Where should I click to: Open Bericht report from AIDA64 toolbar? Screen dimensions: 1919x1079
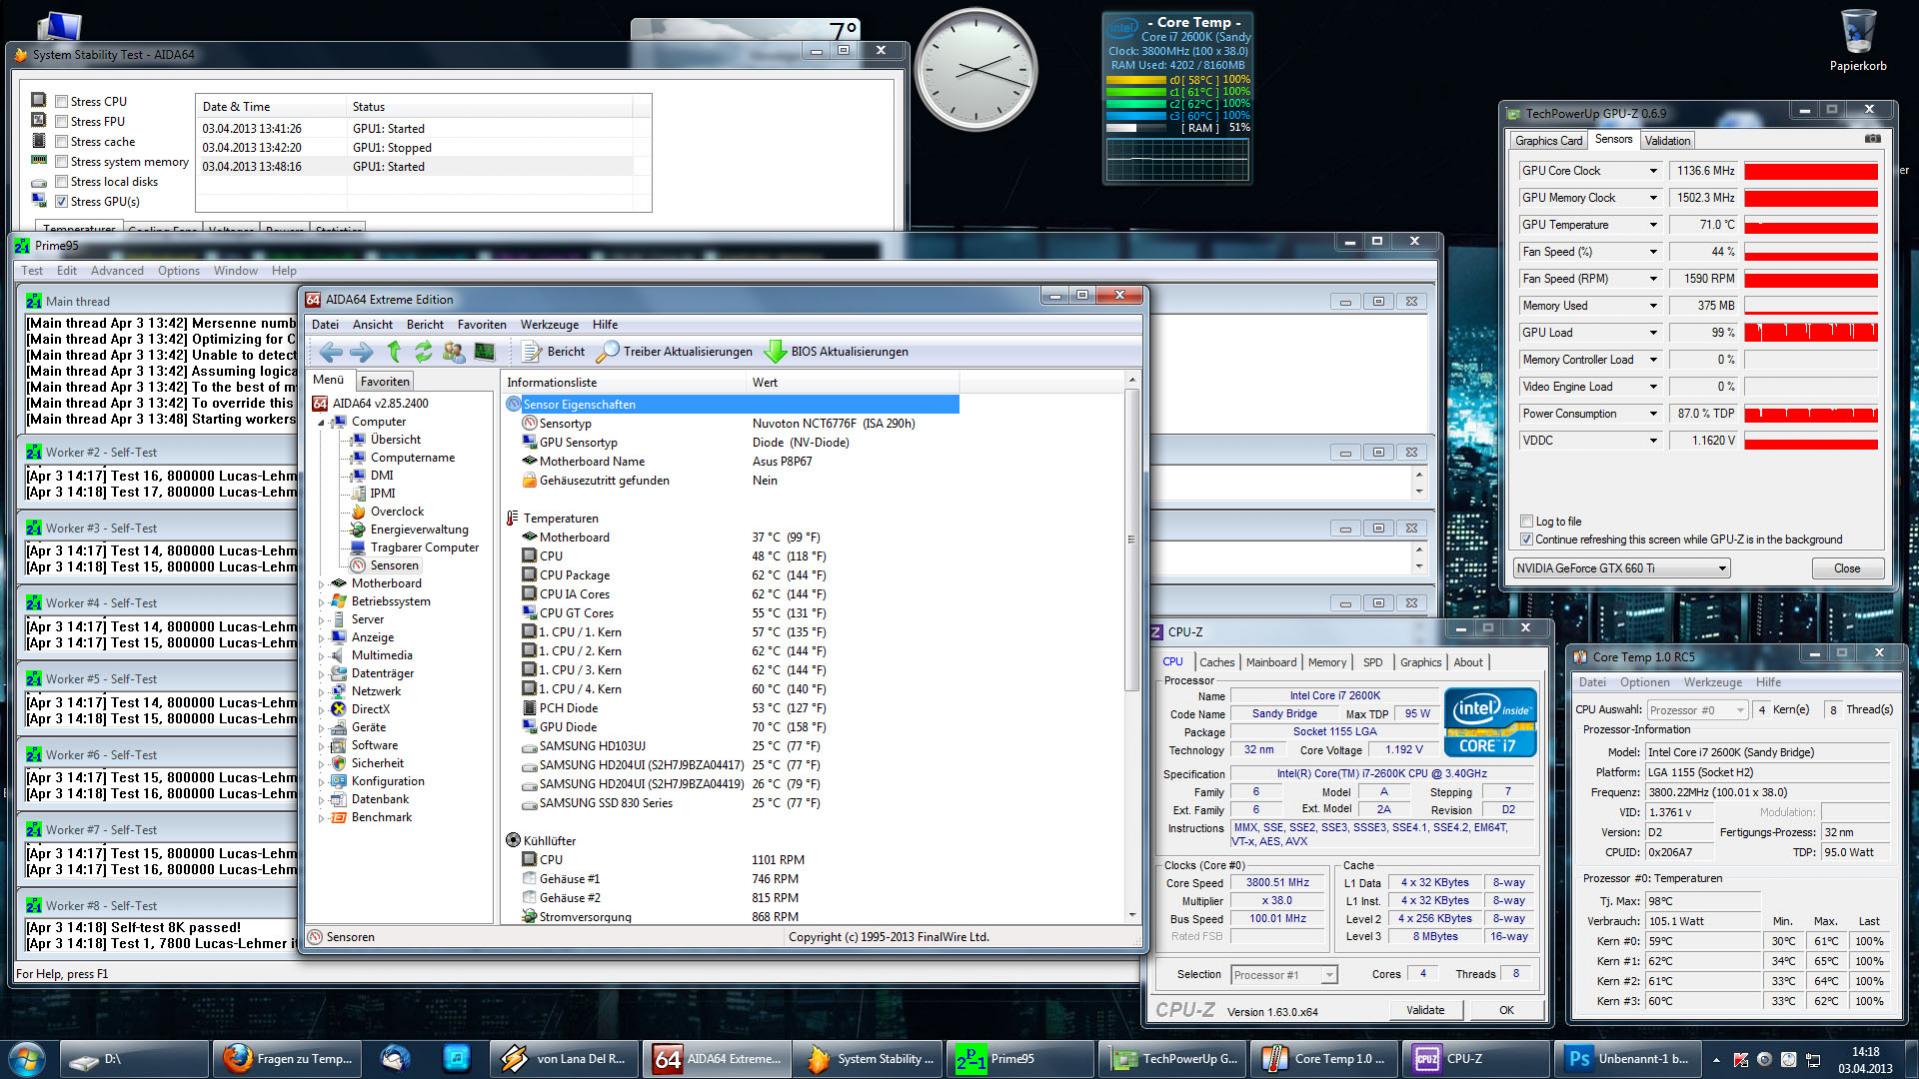coord(553,352)
